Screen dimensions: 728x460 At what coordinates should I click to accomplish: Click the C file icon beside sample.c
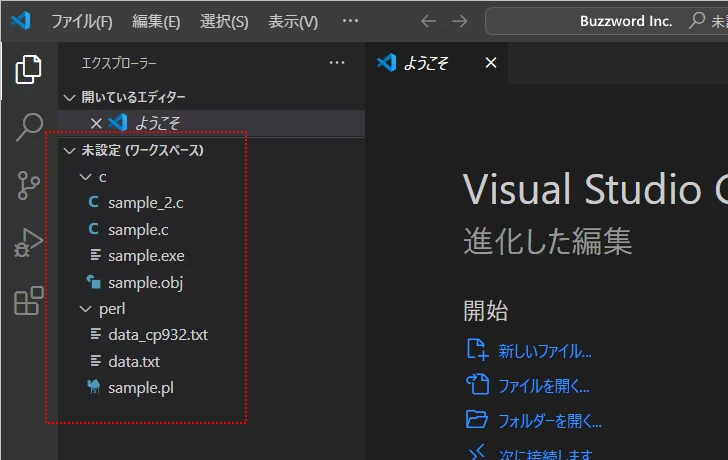coord(93,229)
